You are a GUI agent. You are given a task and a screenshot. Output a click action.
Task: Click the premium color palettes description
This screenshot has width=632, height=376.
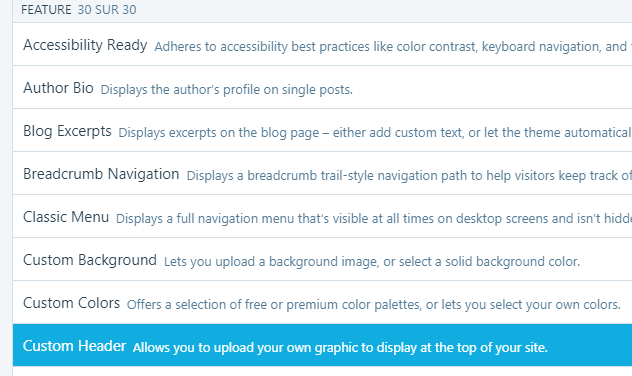tap(374, 305)
